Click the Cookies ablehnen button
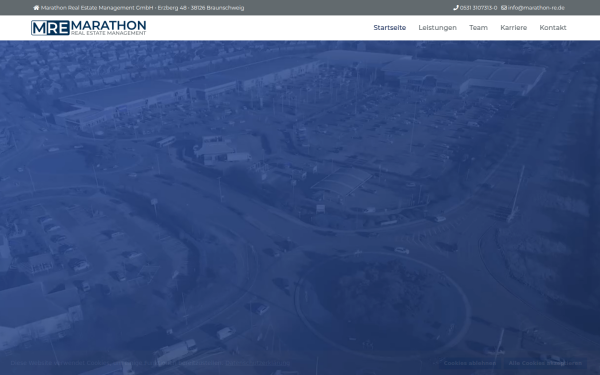Screen dimensions: 600x375 coord(470,363)
